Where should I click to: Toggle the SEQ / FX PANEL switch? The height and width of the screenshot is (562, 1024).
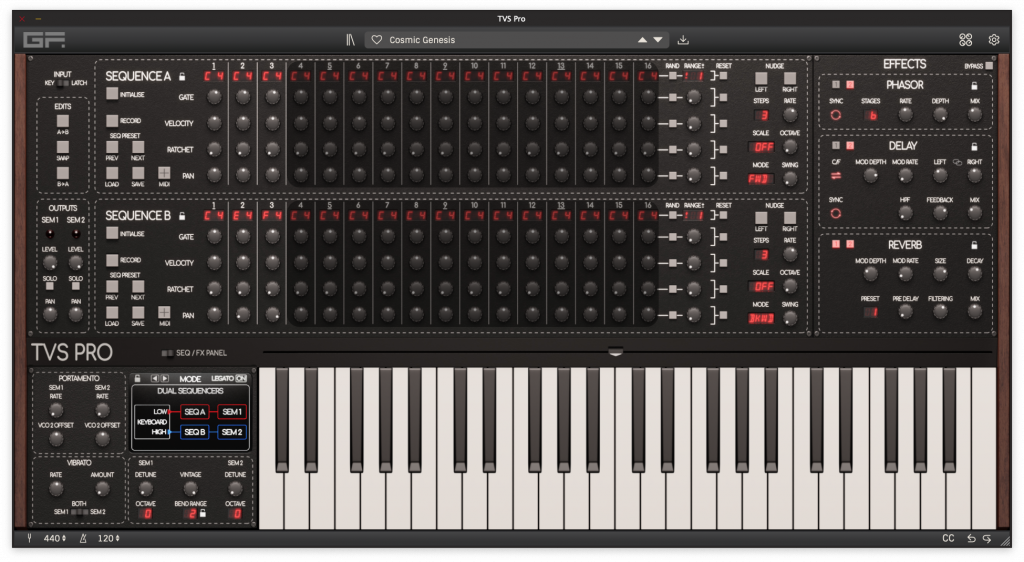167,353
